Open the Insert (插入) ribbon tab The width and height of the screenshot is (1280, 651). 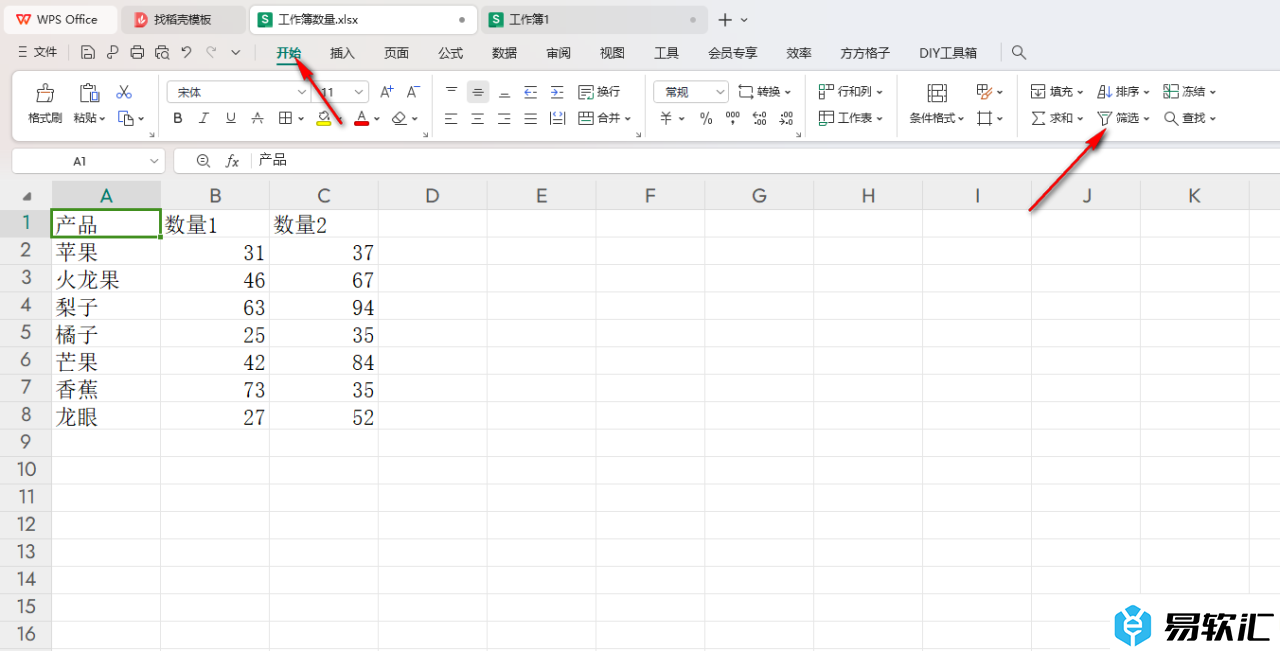(x=343, y=53)
